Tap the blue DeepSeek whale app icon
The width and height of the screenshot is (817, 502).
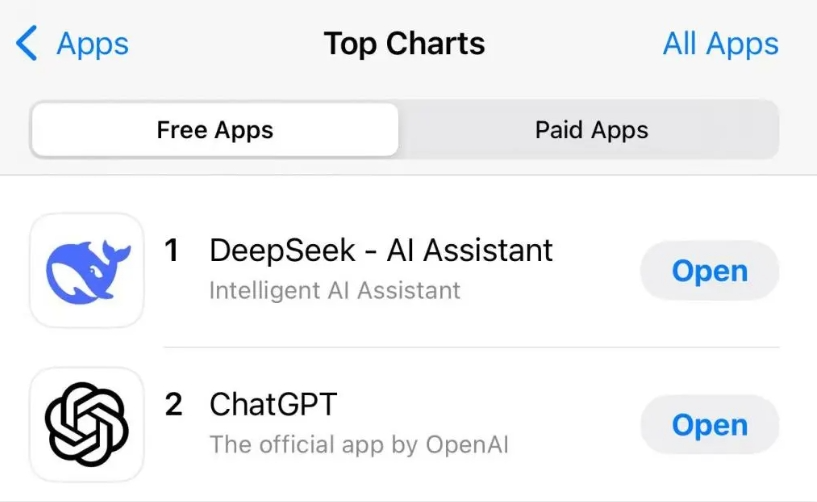tap(87, 270)
